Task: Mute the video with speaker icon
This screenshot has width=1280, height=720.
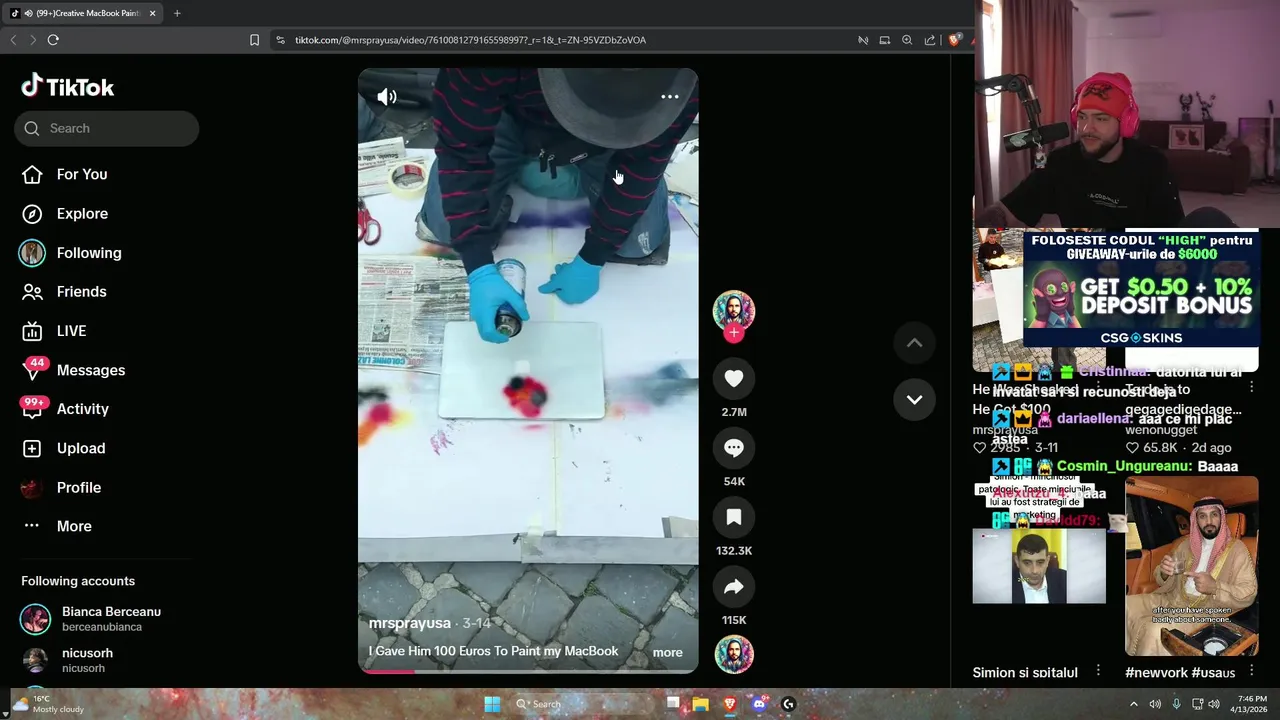Action: [387, 97]
